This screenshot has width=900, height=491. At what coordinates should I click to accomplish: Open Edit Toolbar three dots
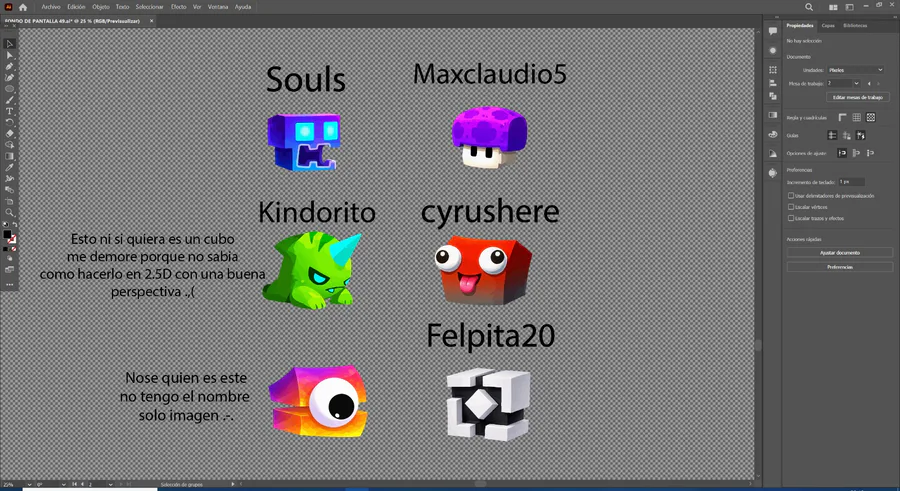point(9,284)
